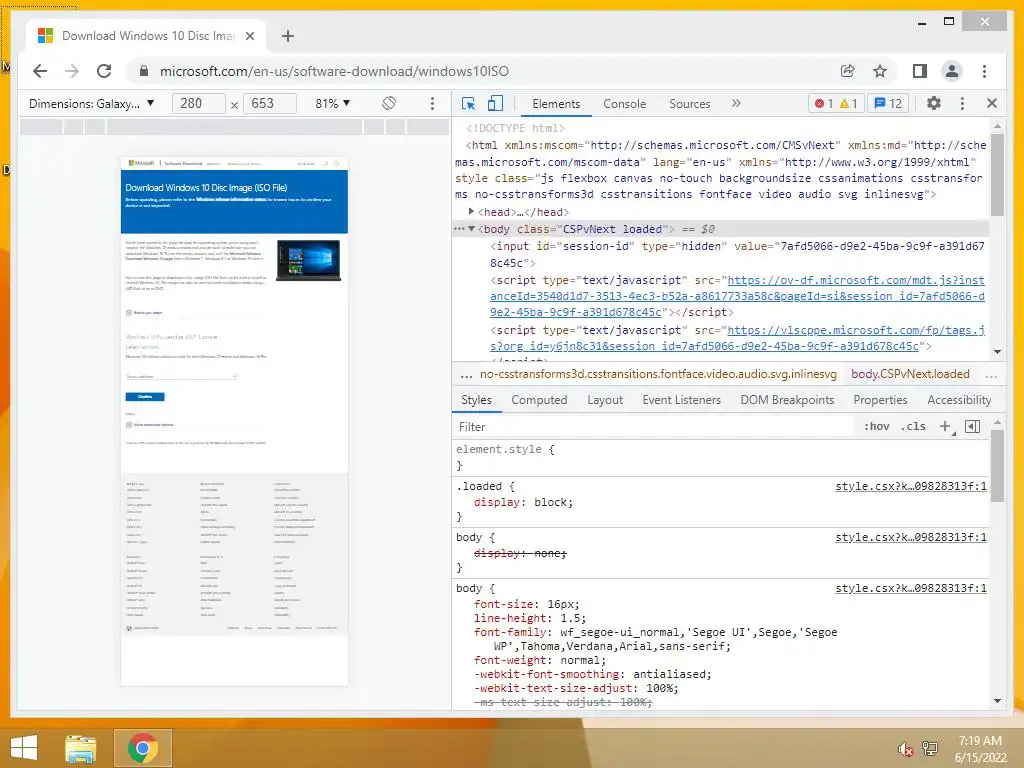1024x768 pixels.
Task: Click the viewport width field showing 280
Action: (199, 103)
